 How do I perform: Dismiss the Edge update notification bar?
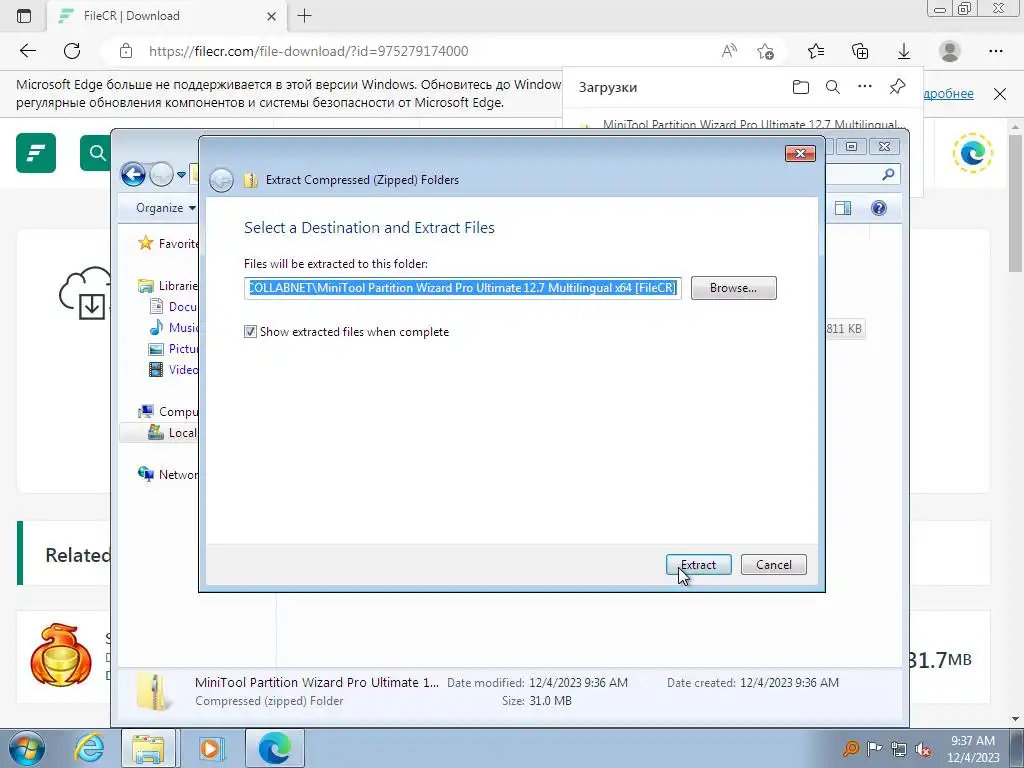[x=1000, y=94]
